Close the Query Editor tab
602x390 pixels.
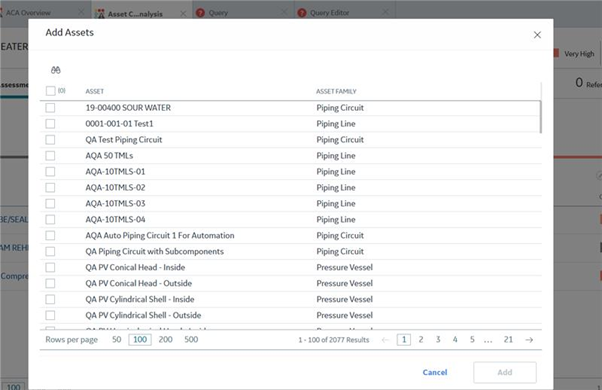coord(385,13)
